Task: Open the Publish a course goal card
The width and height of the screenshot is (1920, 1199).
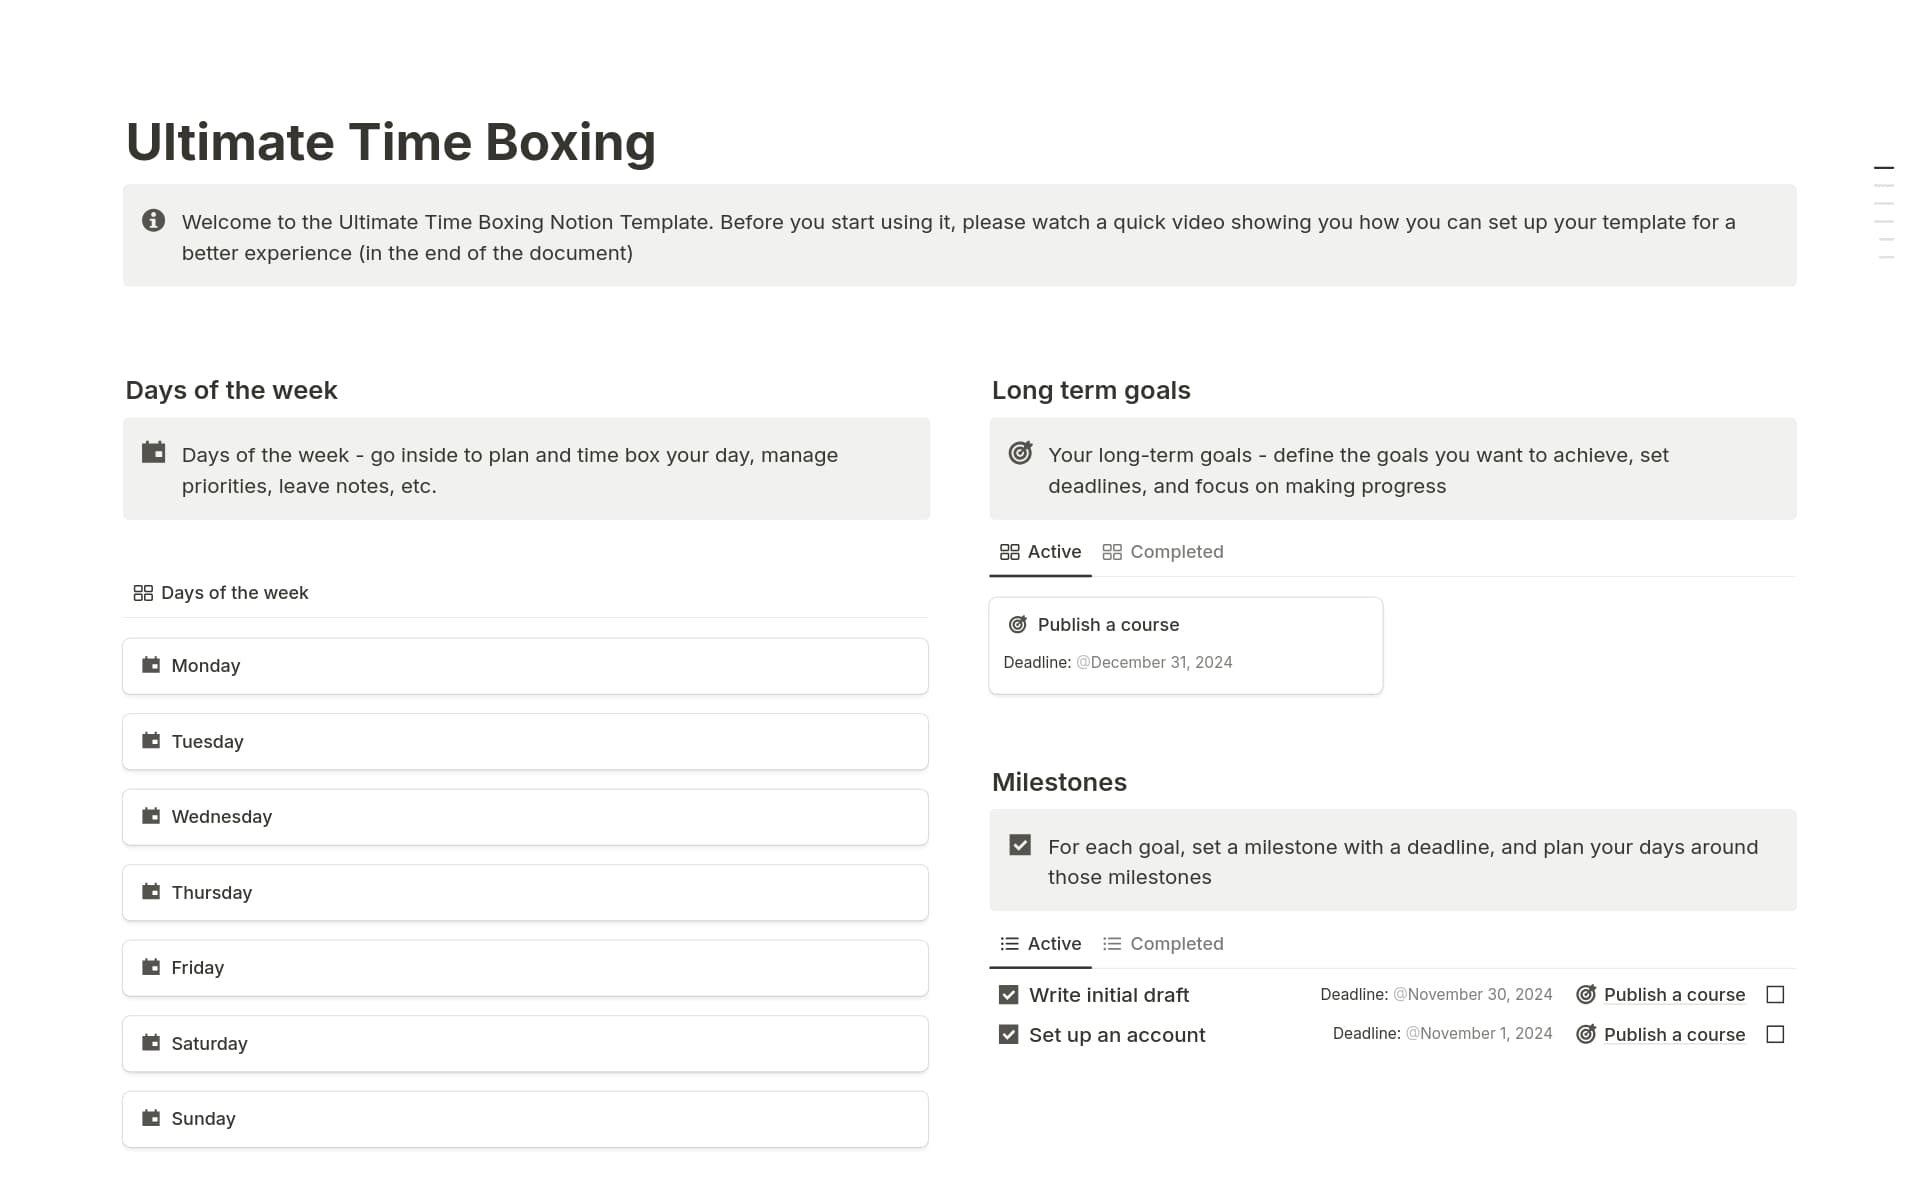Action: 1108,624
